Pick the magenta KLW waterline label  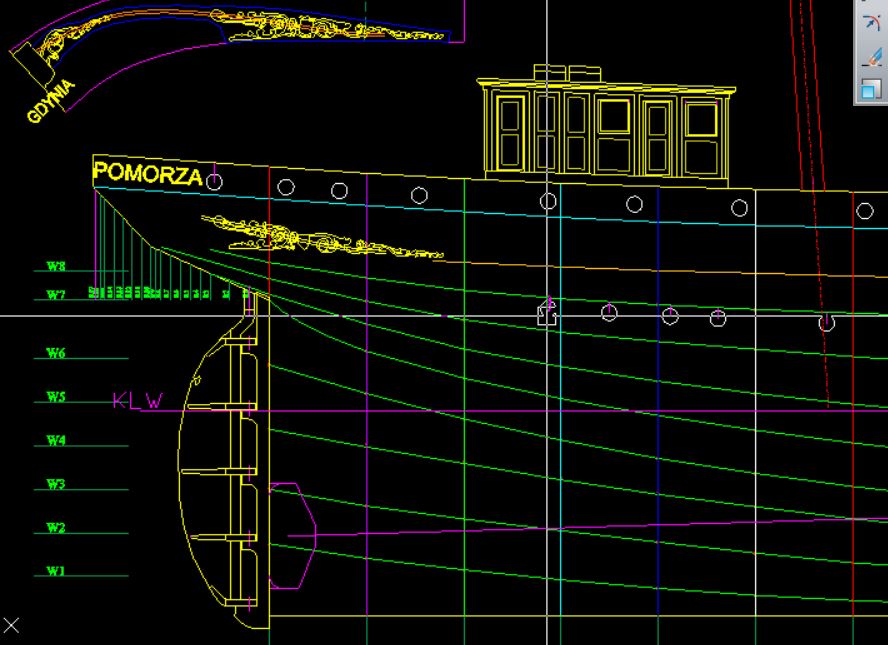[x=137, y=402]
